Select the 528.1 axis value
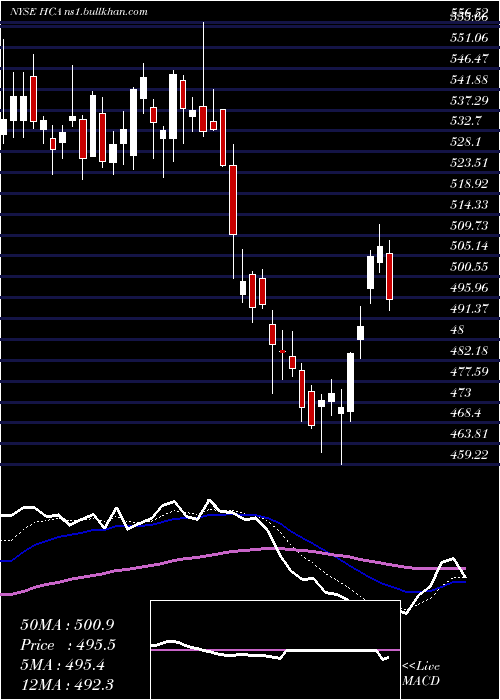This screenshot has height=700, width=500. pyautogui.click(x=465, y=142)
